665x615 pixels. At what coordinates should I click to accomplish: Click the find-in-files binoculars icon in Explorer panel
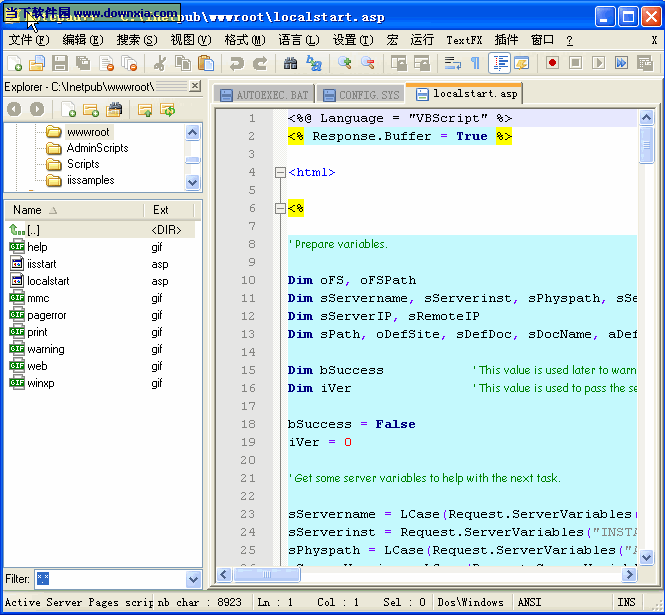tap(114, 109)
